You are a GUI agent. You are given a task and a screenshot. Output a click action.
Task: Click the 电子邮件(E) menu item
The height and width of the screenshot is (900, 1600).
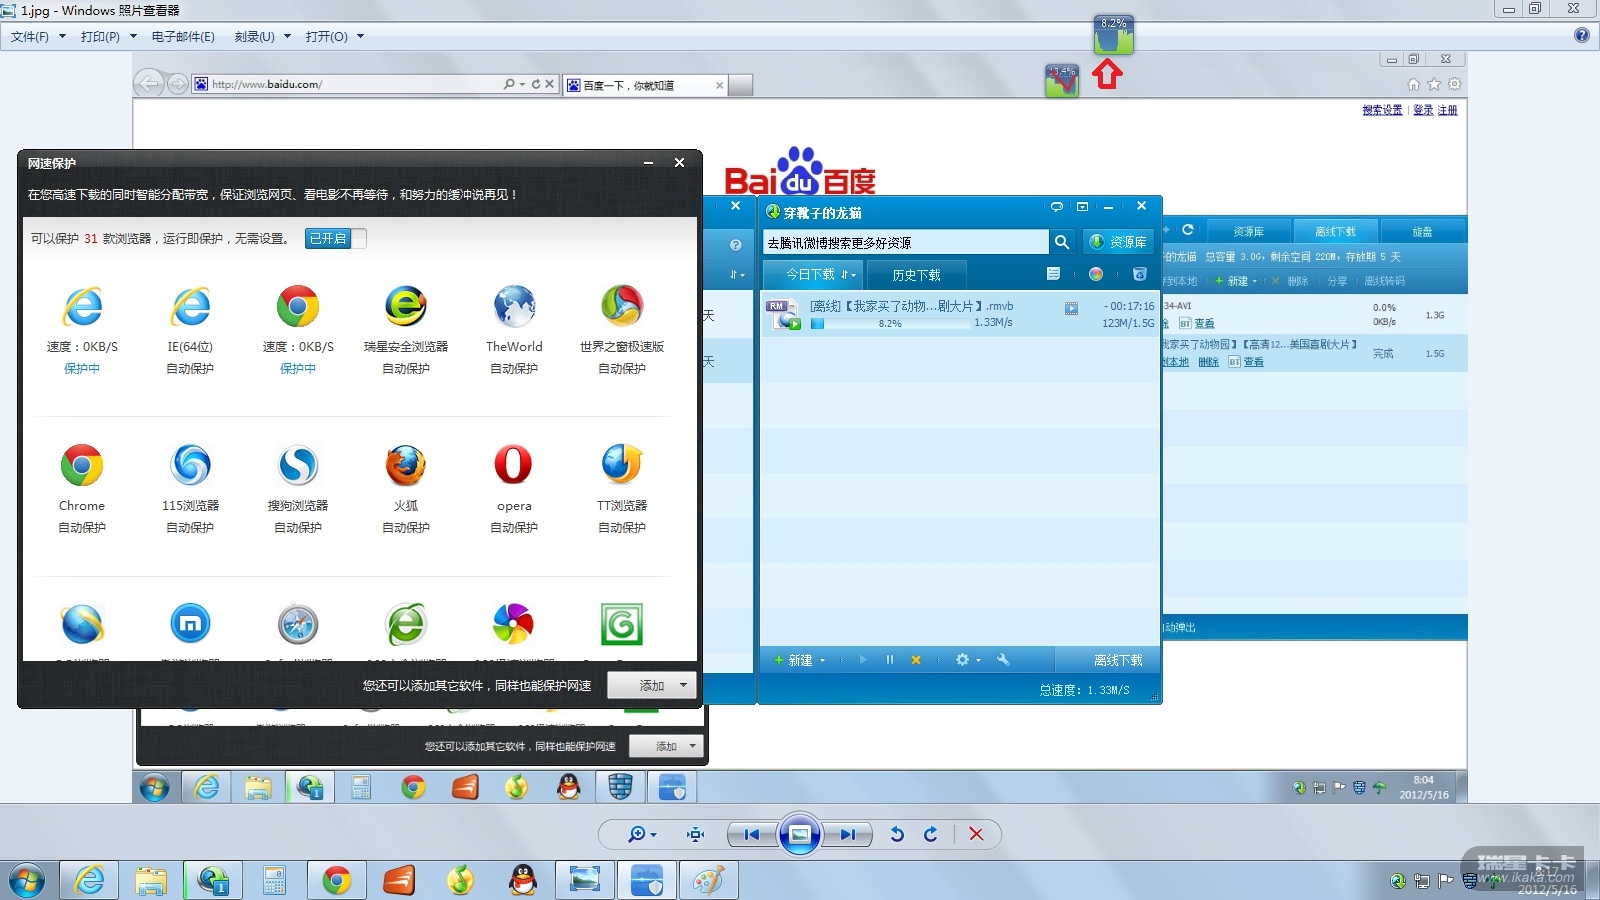183,37
